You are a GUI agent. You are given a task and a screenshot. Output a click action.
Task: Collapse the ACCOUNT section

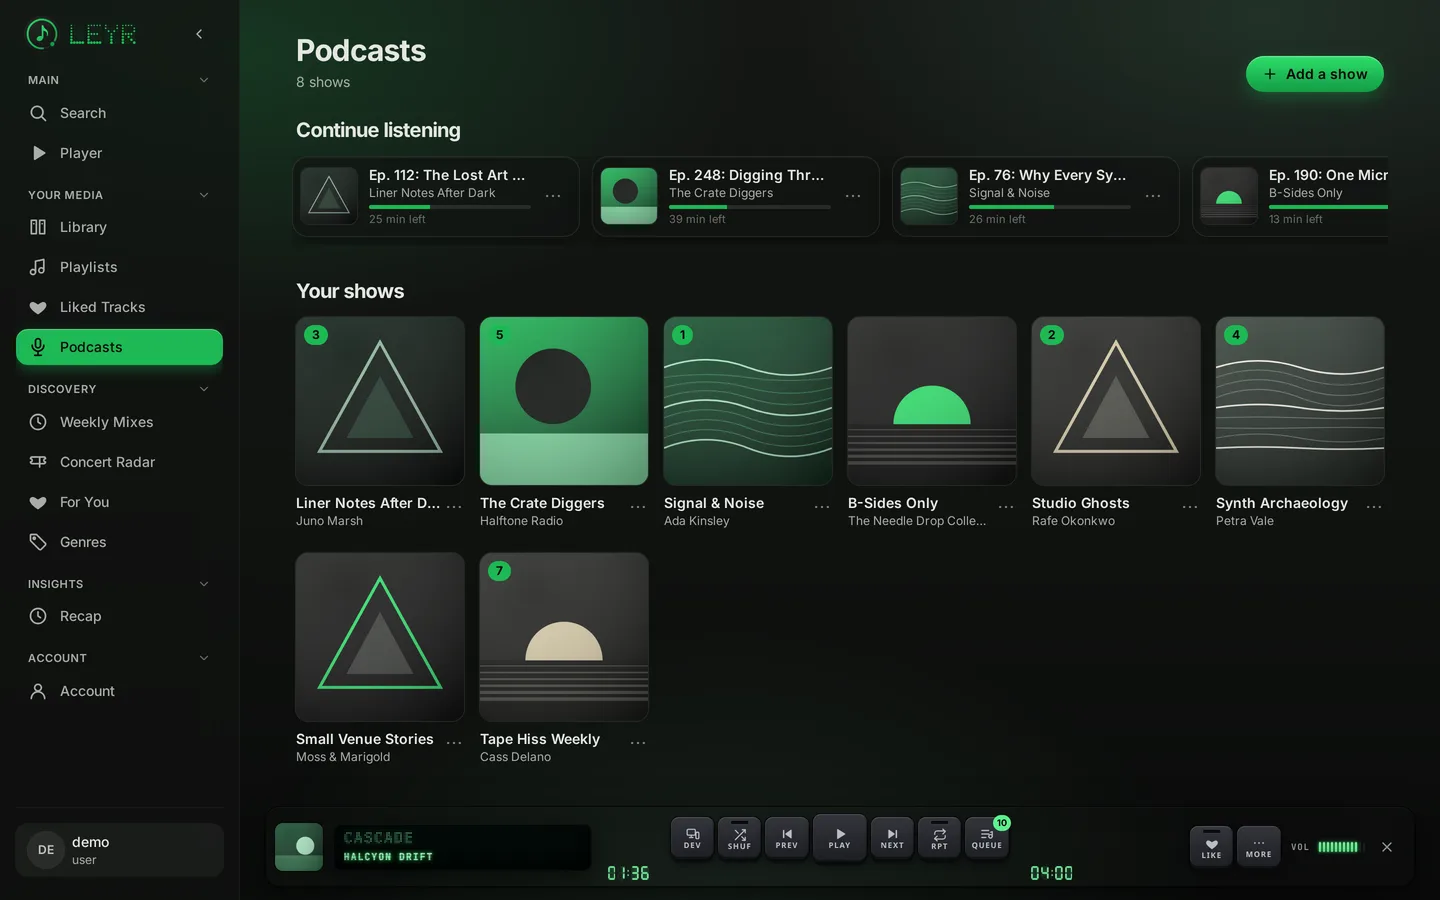click(204, 658)
